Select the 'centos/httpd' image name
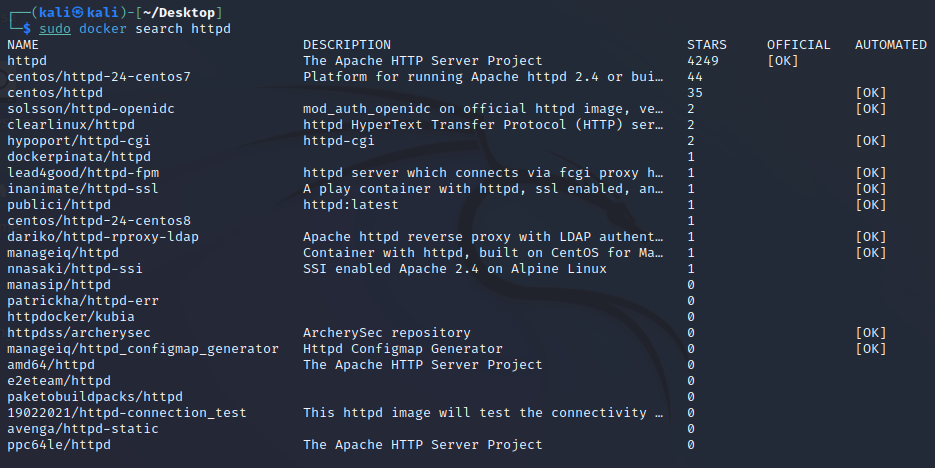935x468 pixels. [x=55, y=93]
